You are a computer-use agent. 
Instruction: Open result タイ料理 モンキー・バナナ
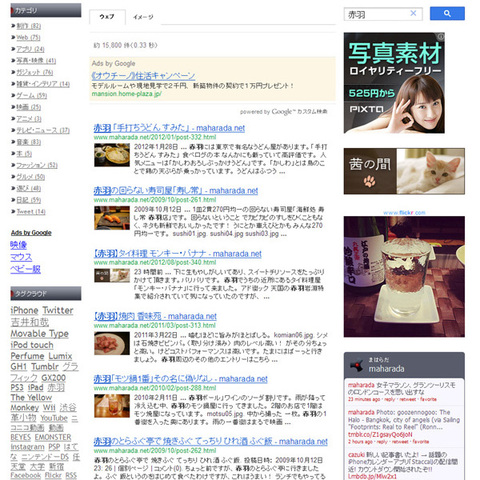[178, 254]
